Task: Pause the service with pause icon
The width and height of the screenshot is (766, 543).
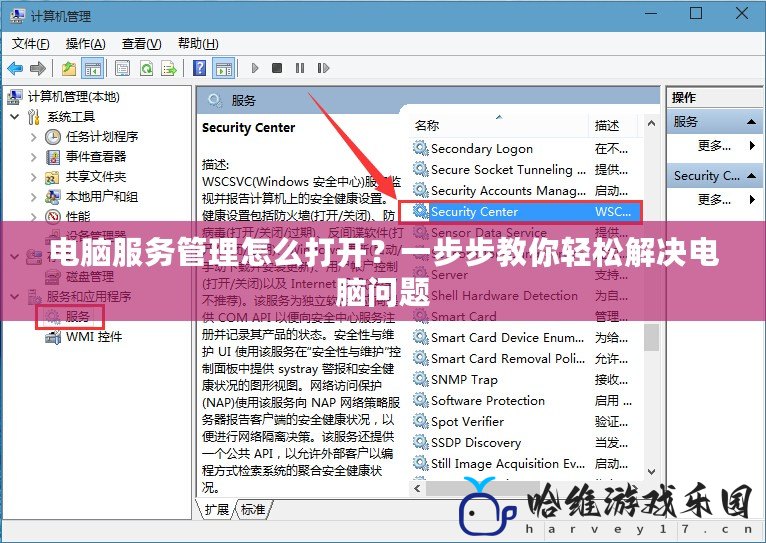Action: pos(300,68)
